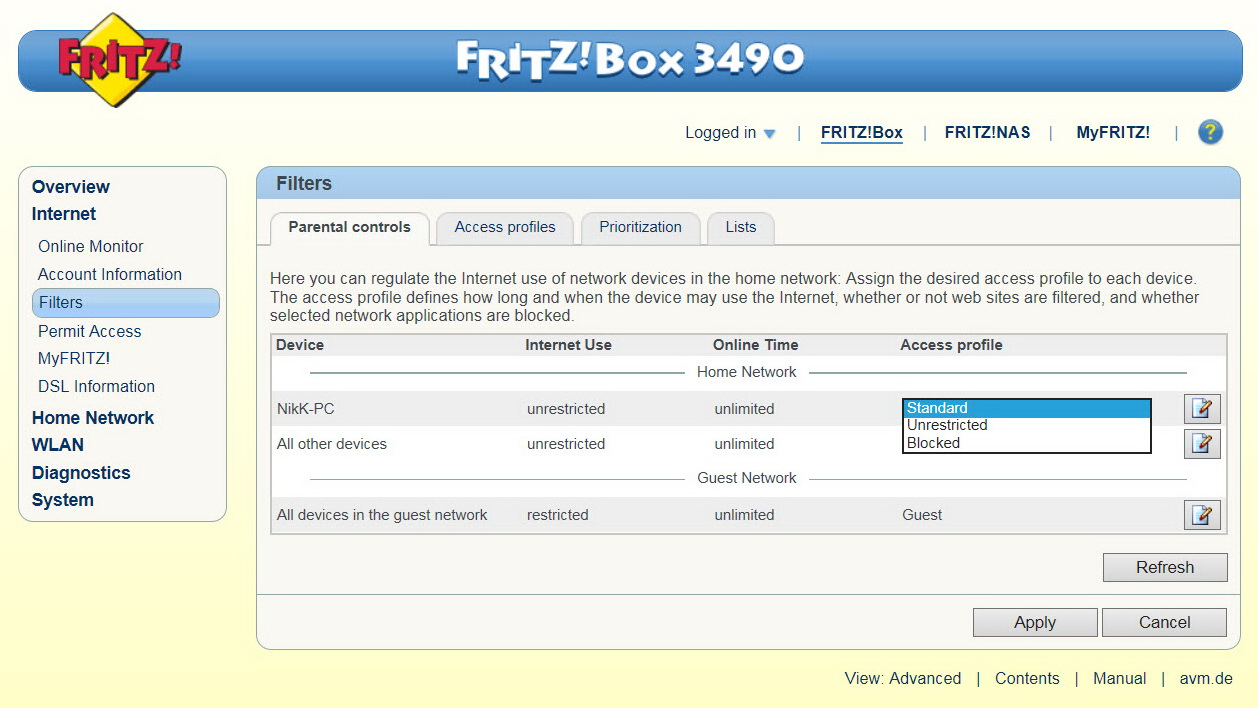Switch the View: Advanced link

click(x=903, y=678)
